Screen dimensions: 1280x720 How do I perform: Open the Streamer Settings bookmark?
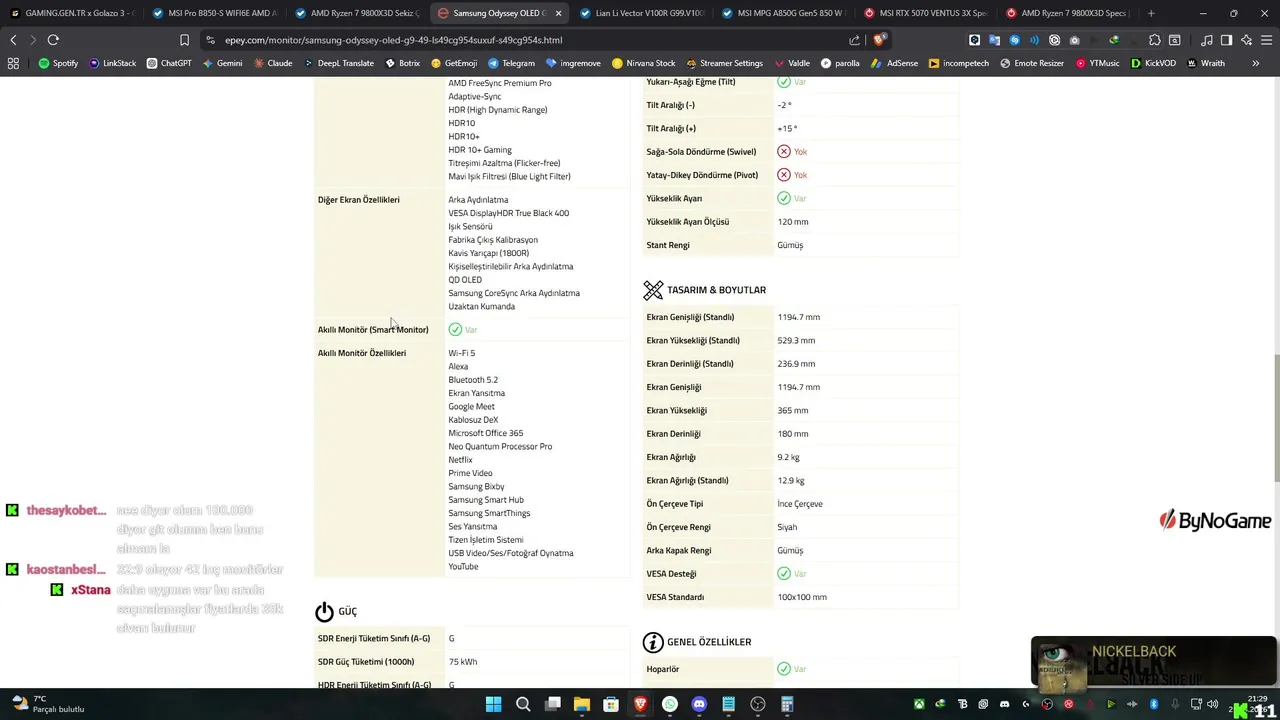724,63
